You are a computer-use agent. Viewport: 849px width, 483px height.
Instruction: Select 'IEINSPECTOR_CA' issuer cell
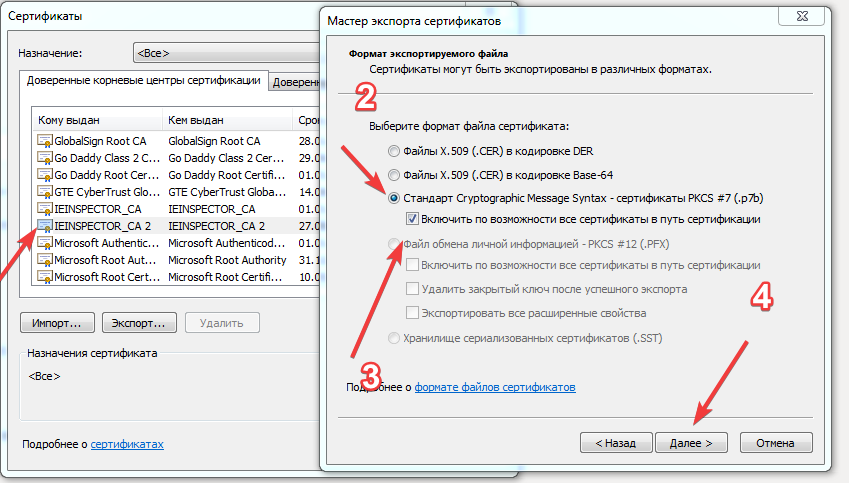212,209
